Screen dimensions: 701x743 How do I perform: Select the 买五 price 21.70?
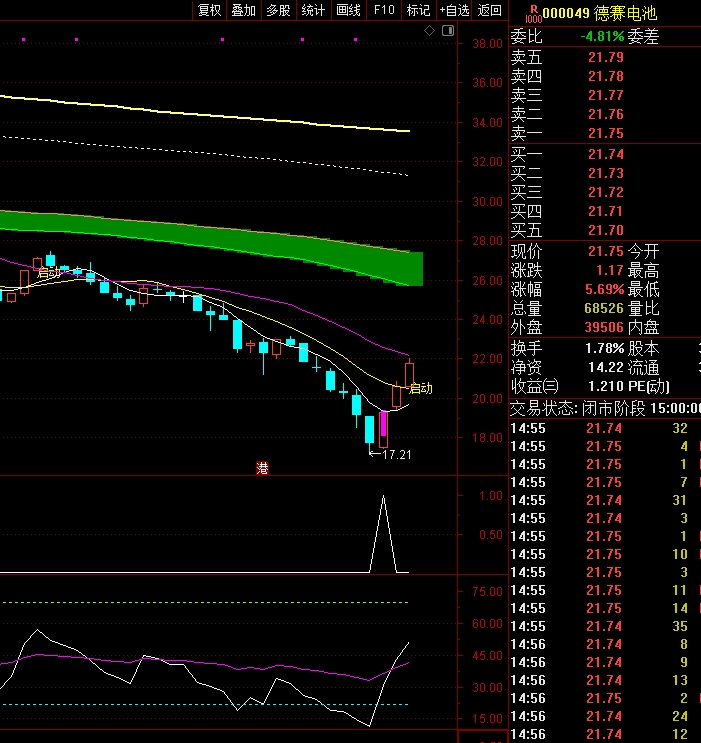click(606, 230)
